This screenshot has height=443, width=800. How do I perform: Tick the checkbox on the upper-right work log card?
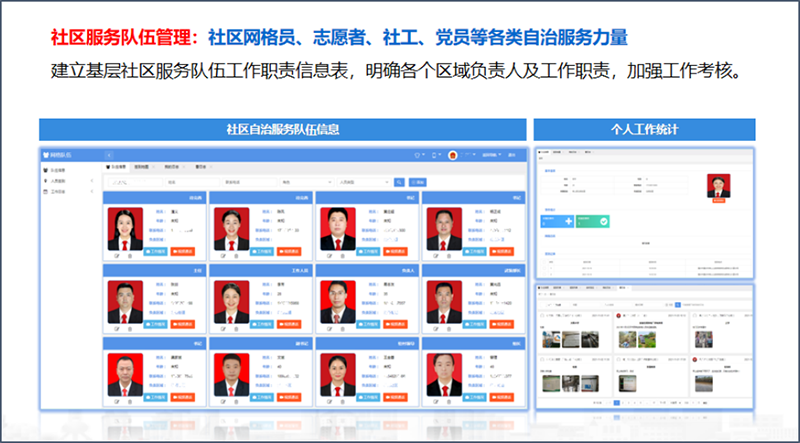pyautogui.click(x=695, y=315)
